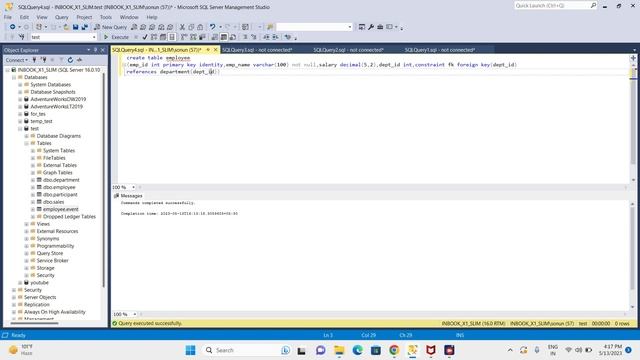Click the Paste clipboard icon
This screenshot has height=360, width=640.
point(200,27)
